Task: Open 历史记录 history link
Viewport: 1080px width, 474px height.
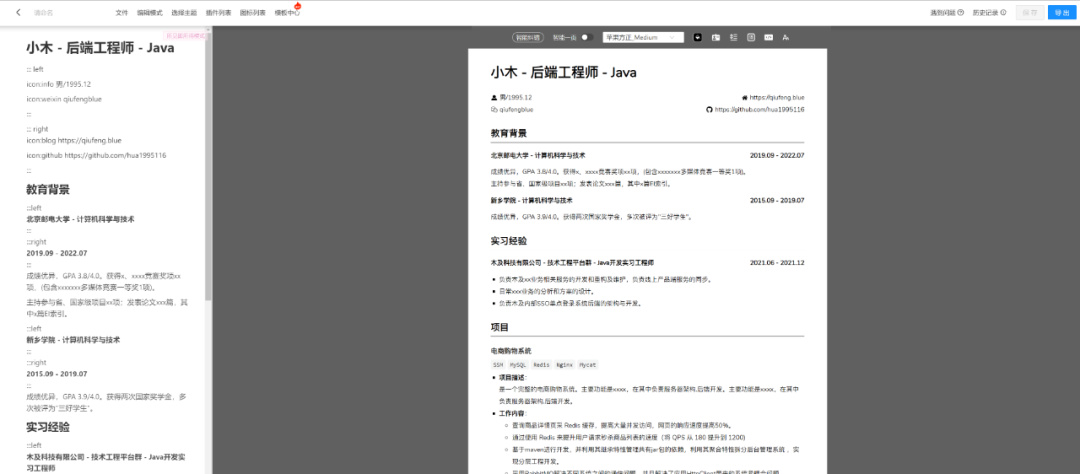Action: coord(989,12)
